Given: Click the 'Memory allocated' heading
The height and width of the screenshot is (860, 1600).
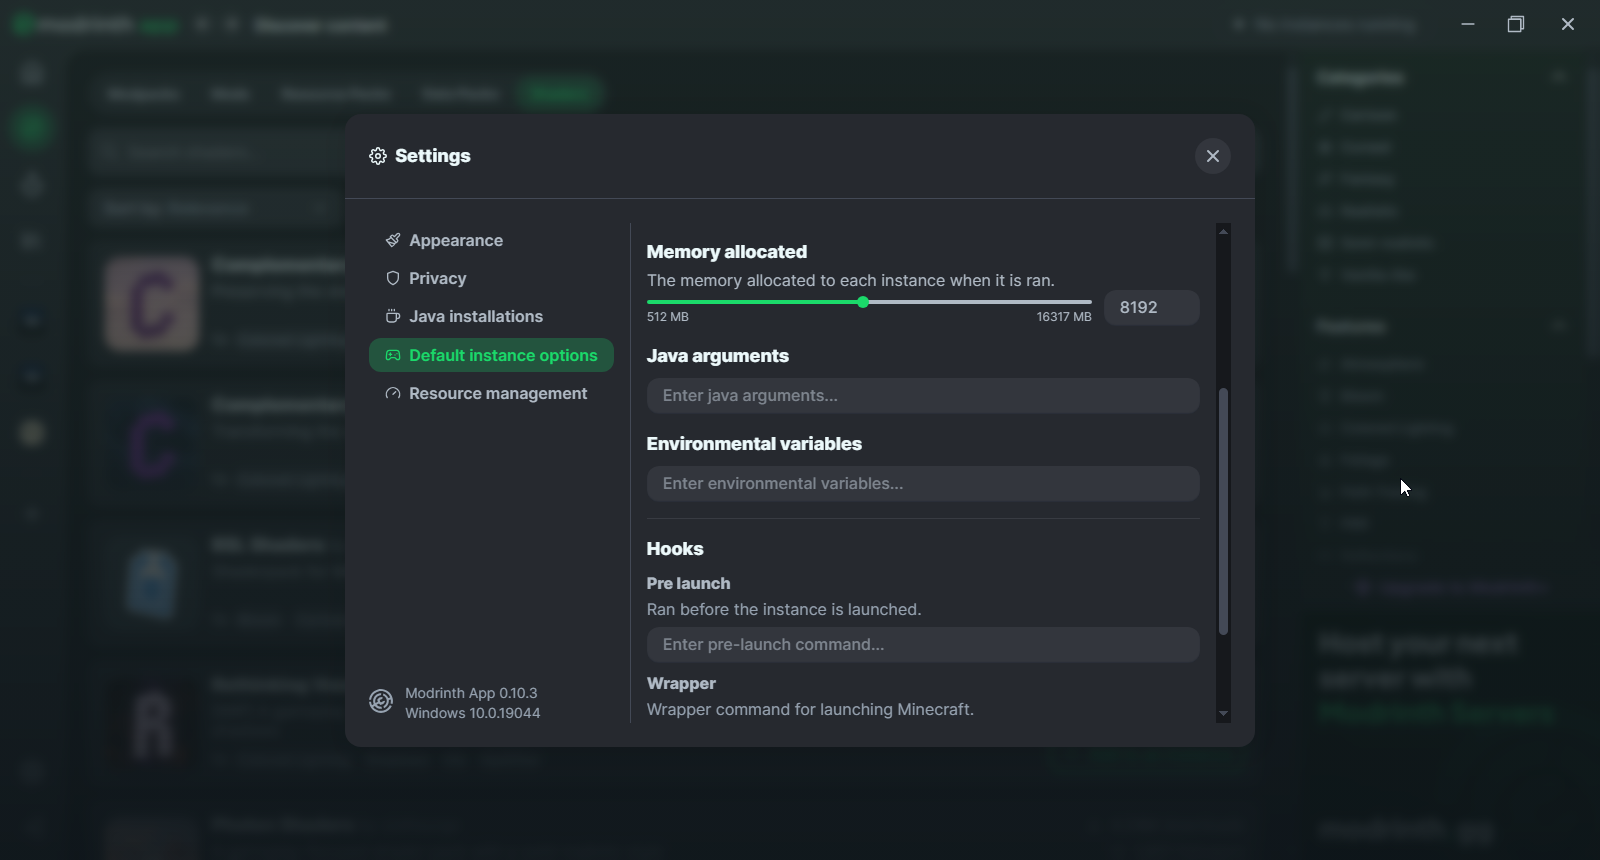Looking at the screenshot, I should click(x=727, y=252).
